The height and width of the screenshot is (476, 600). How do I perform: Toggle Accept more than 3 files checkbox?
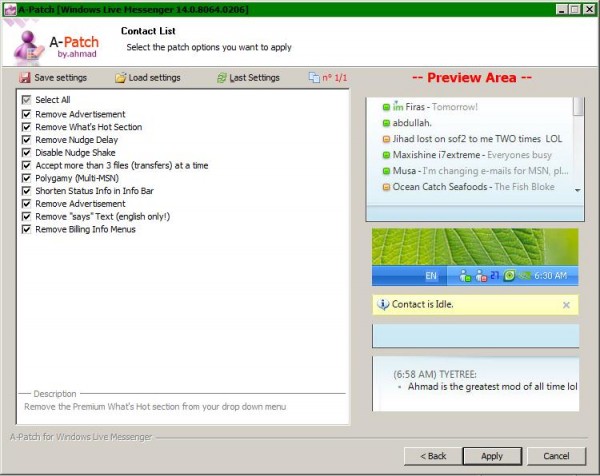click(26, 165)
